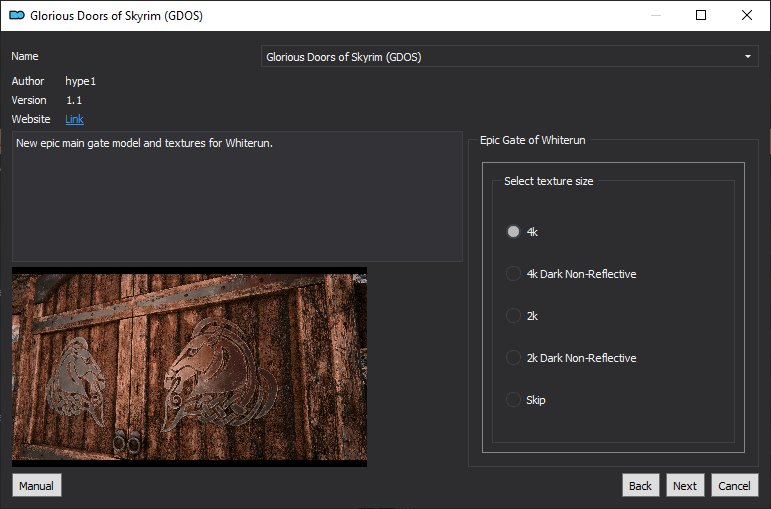
Task: Maximize the GDOS installer window
Action: [701, 15]
